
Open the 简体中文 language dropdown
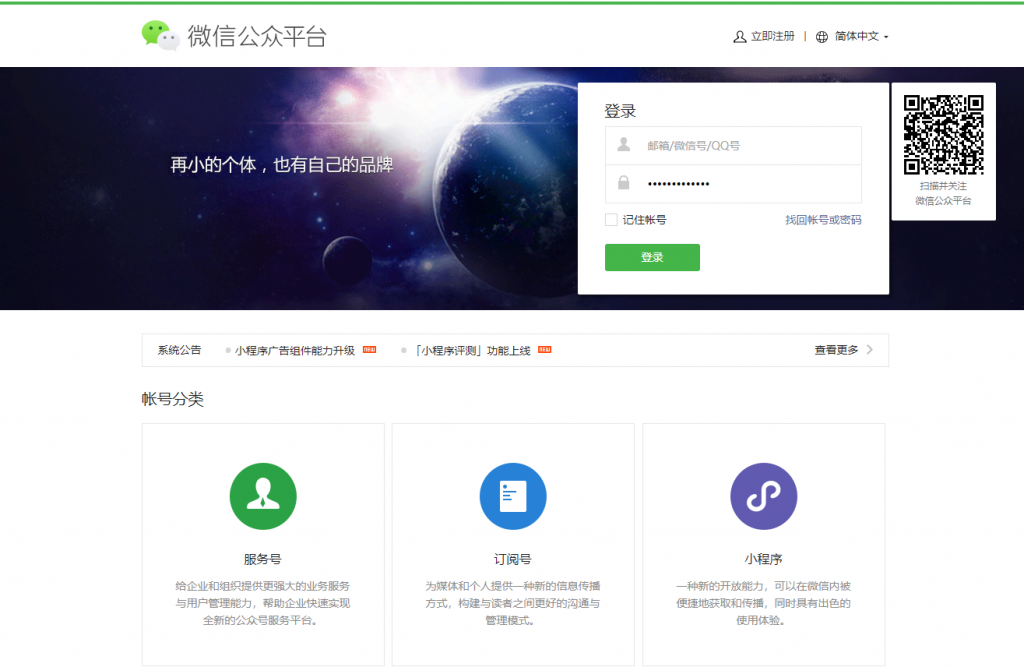[861, 36]
